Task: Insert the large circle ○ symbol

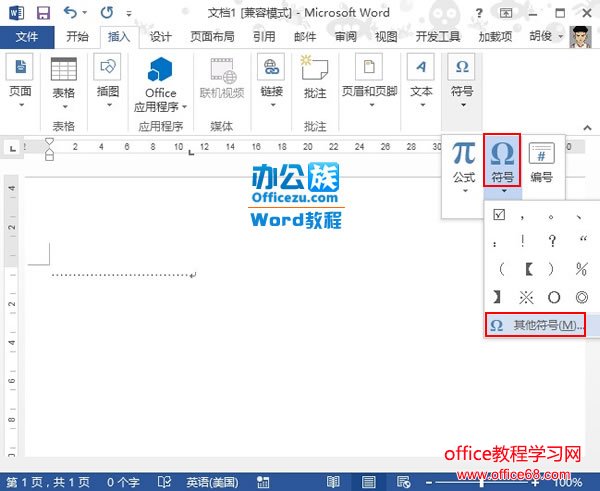Action: (554, 297)
